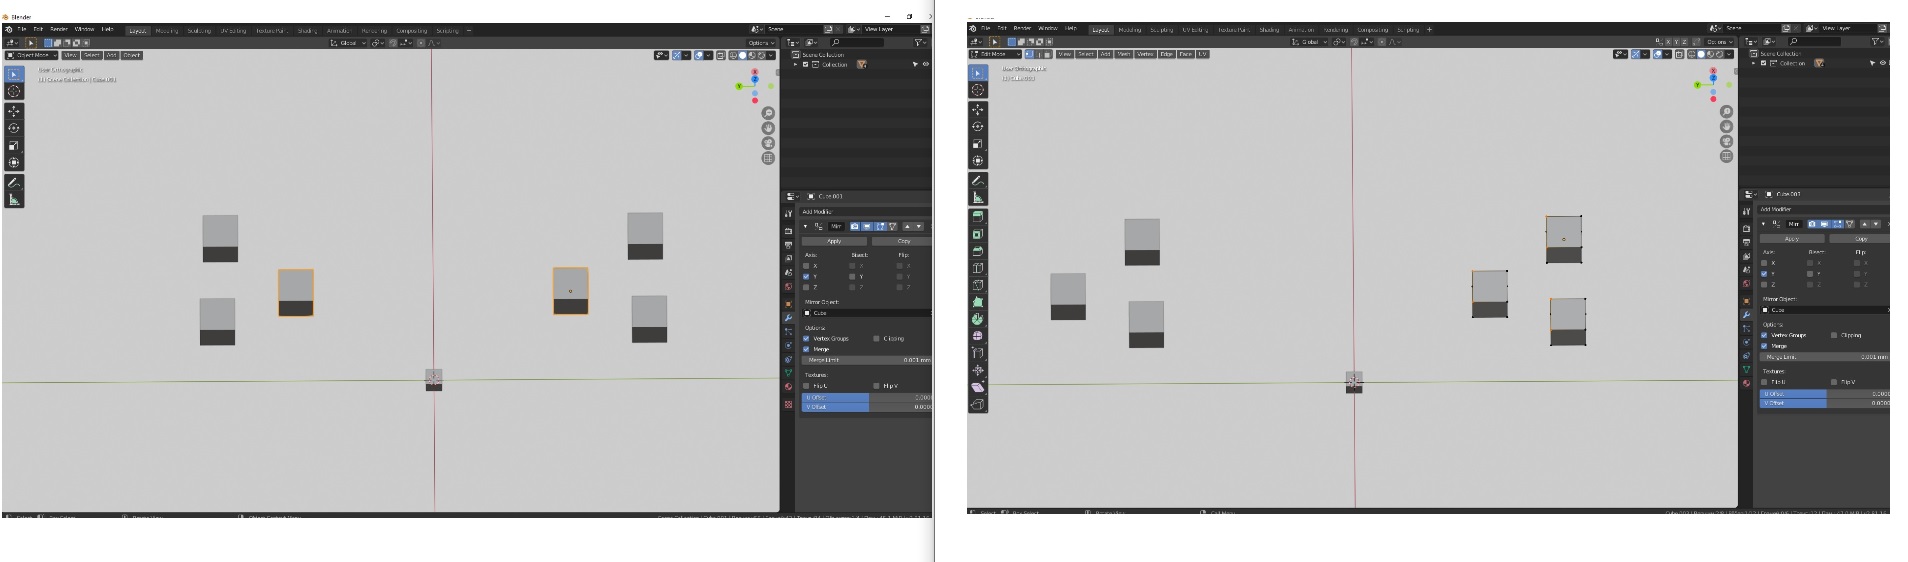Open File menu in left Blender window
The width and height of the screenshot is (1908, 562).
click(22, 29)
